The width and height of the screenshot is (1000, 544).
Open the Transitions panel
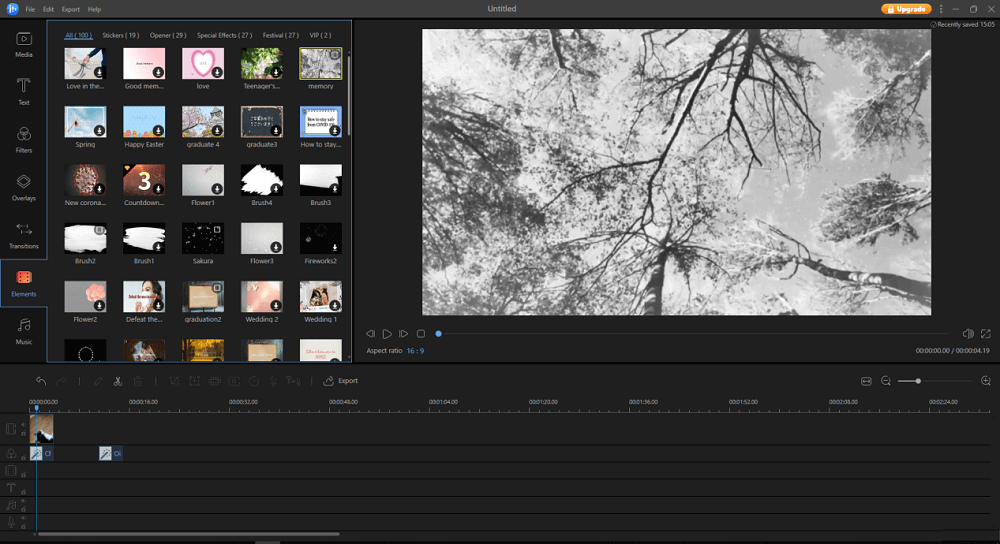(x=23, y=235)
